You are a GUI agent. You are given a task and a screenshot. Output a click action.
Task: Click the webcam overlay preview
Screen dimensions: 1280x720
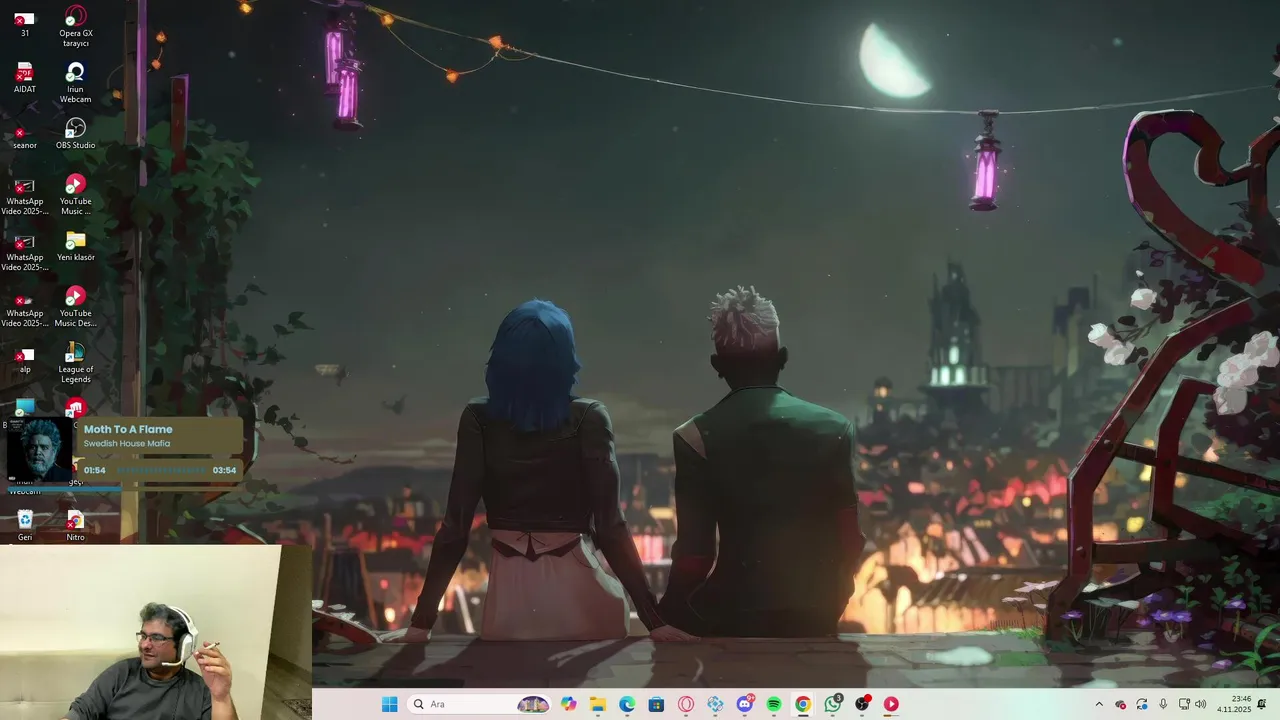coord(156,632)
